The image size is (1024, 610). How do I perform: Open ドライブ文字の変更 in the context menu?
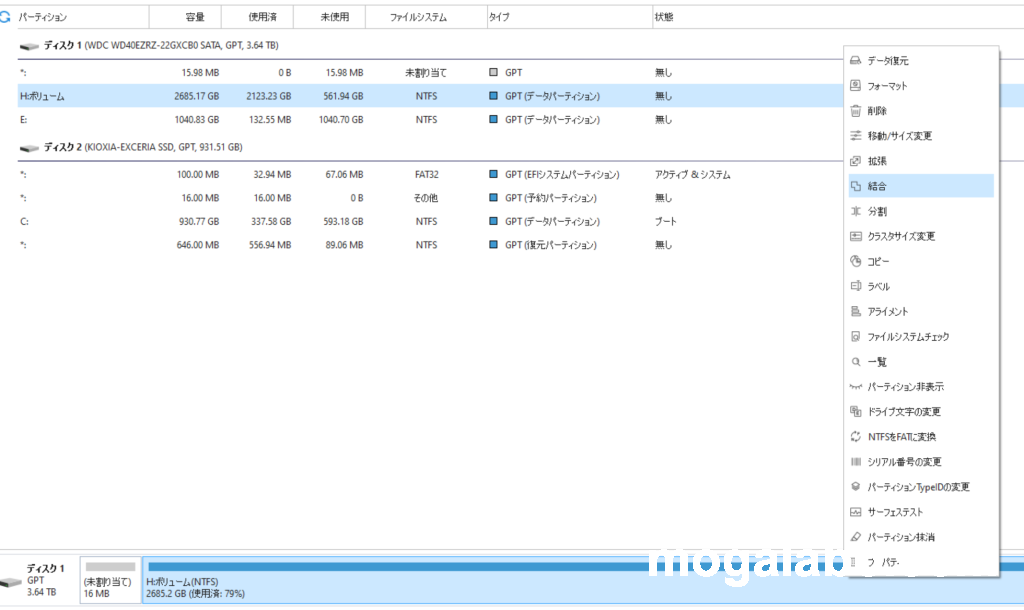click(904, 412)
